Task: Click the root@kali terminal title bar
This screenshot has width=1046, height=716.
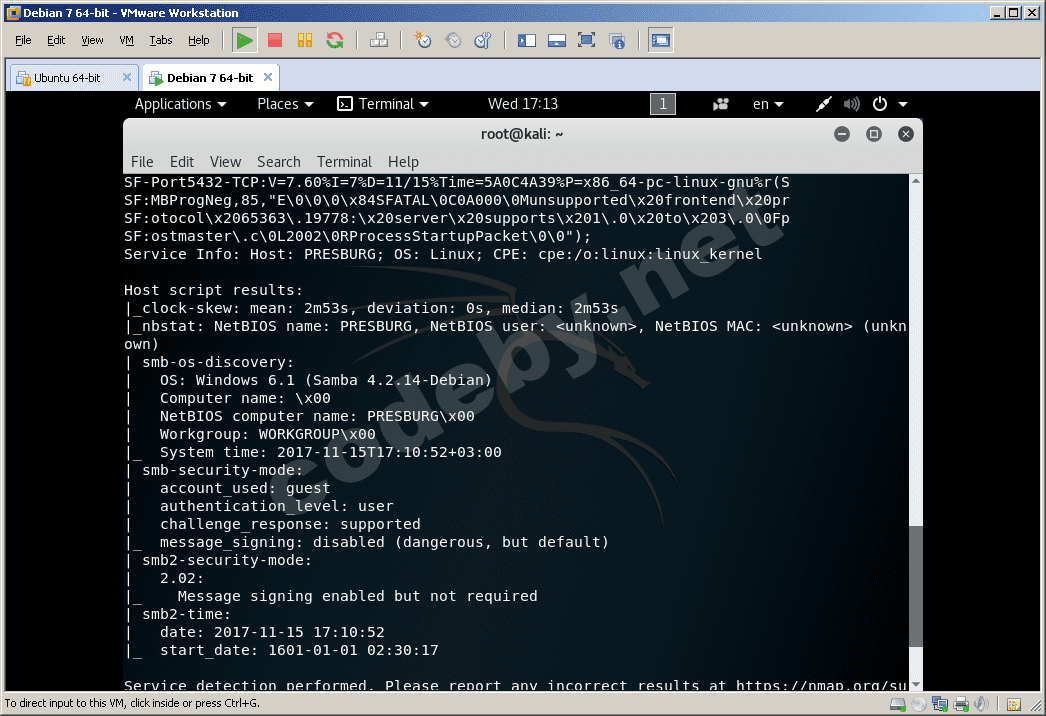Action: [x=522, y=134]
